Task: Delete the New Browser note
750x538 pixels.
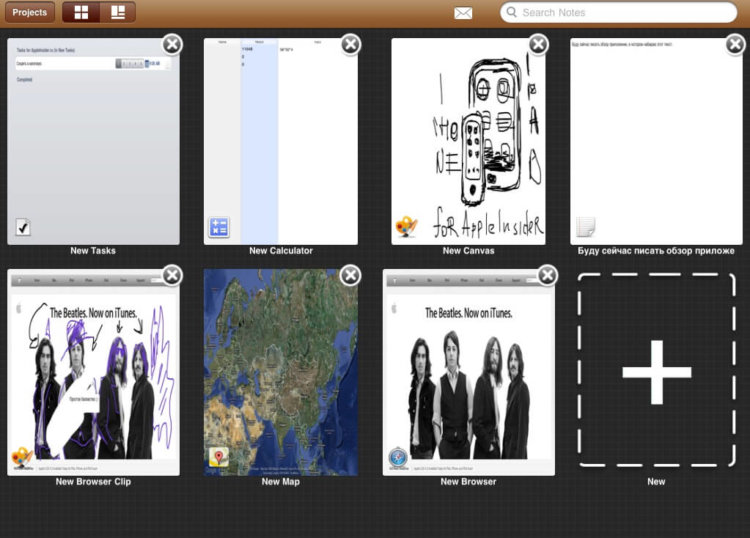Action: [547, 275]
